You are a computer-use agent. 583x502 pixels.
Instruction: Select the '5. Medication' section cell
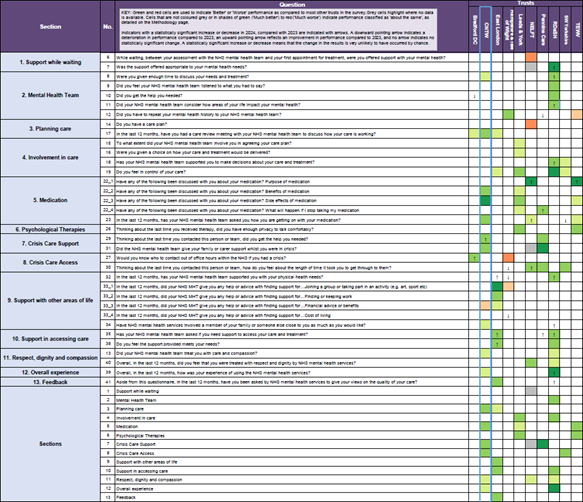click(x=50, y=200)
